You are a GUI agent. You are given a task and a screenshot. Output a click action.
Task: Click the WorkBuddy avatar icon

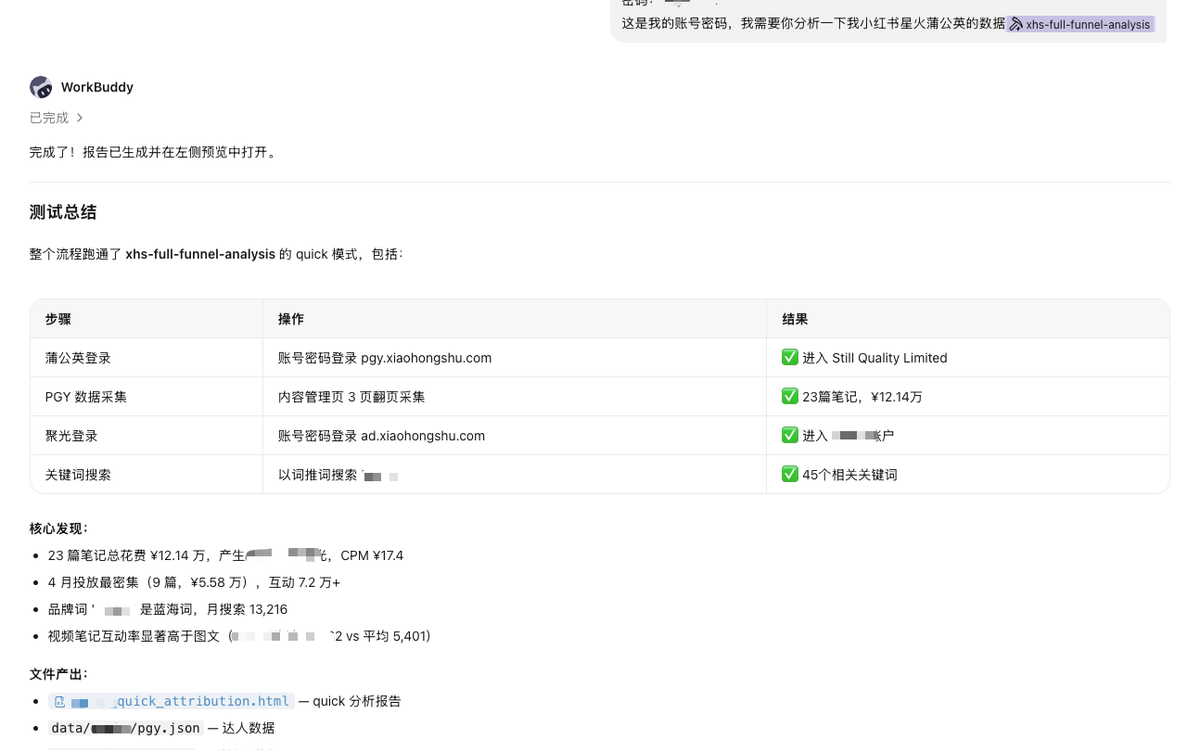[41, 87]
